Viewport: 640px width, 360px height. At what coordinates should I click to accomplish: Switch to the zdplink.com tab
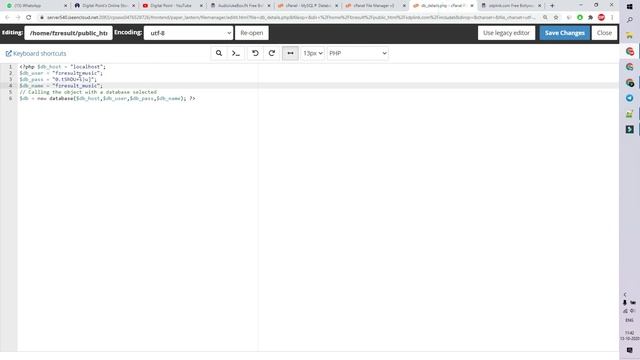(511, 6)
